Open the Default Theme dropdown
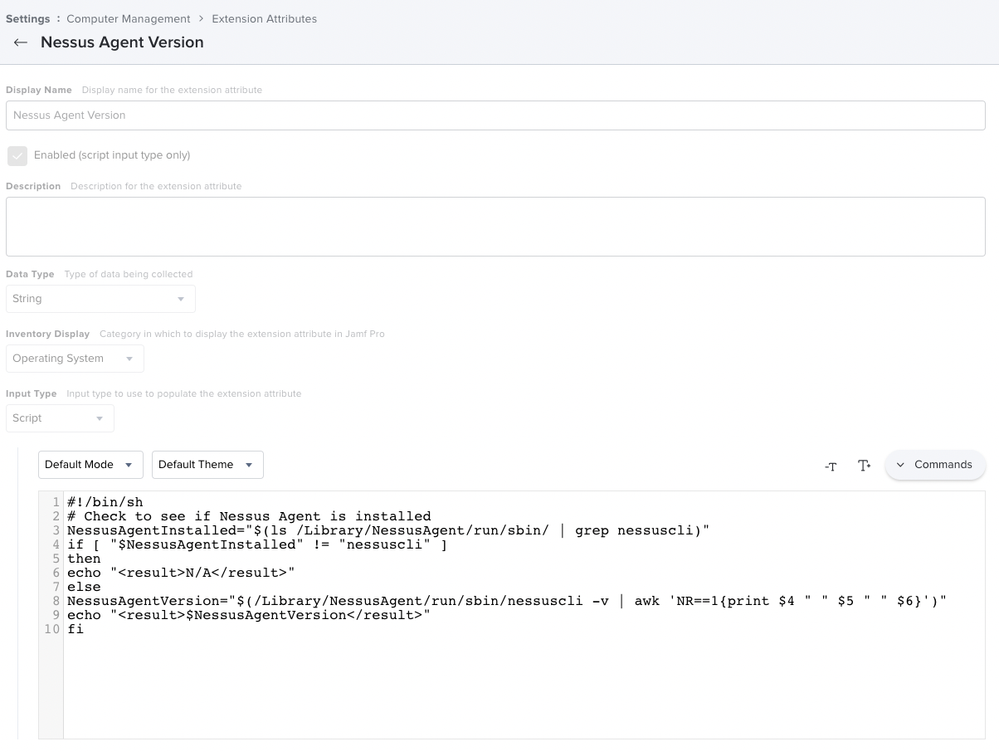The height and width of the screenshot is (752, 999). (207, 465)
